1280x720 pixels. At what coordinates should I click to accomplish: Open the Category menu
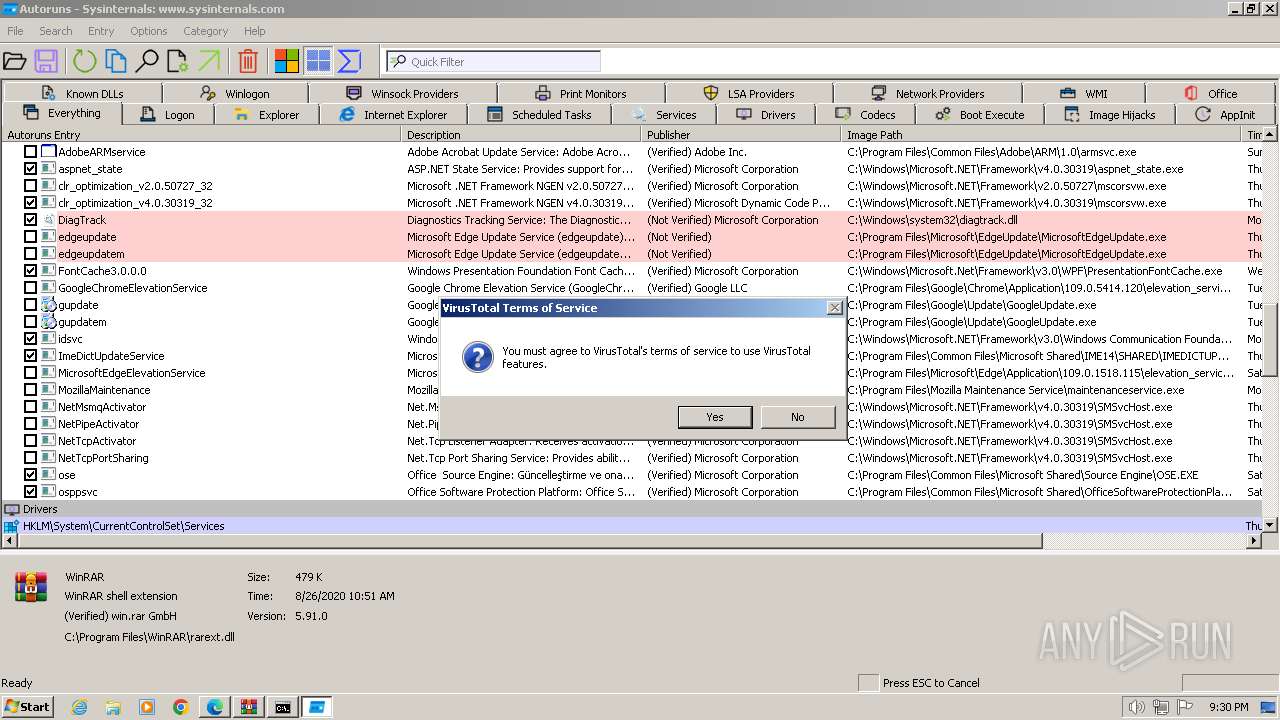tap(205, 31)
